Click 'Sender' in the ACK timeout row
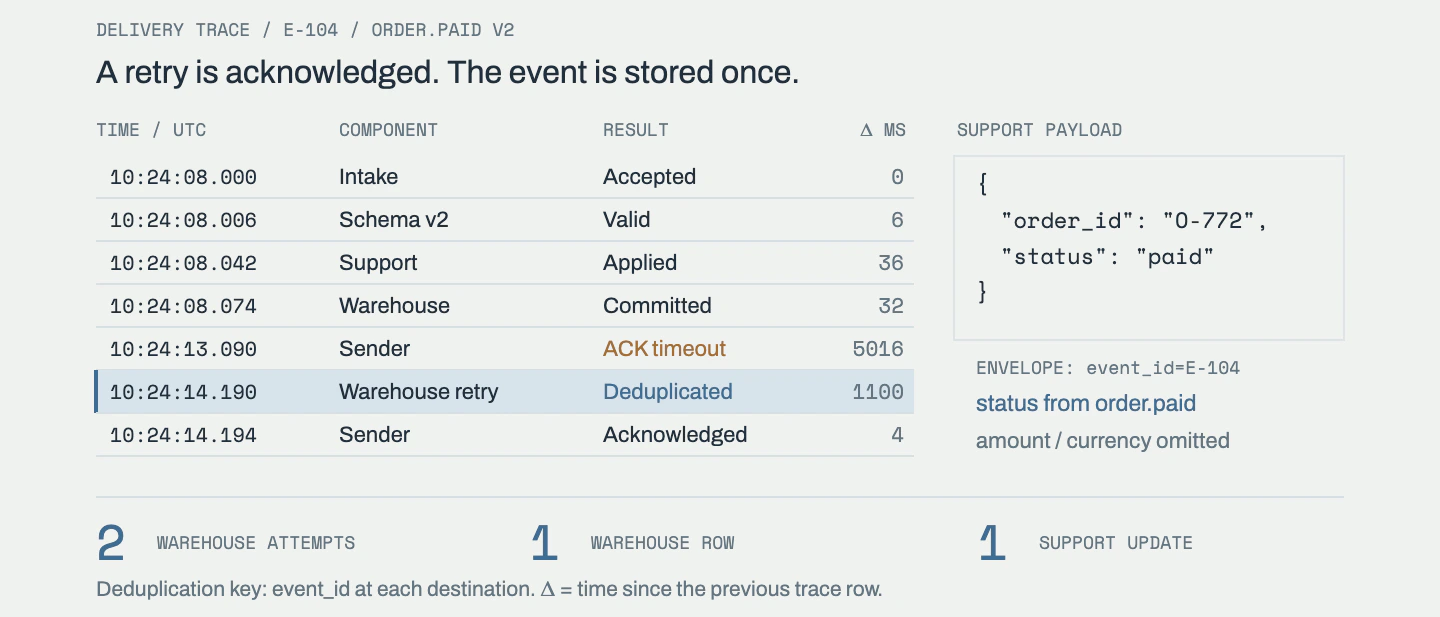This screenshot has width=1440, height=617. 374,349
